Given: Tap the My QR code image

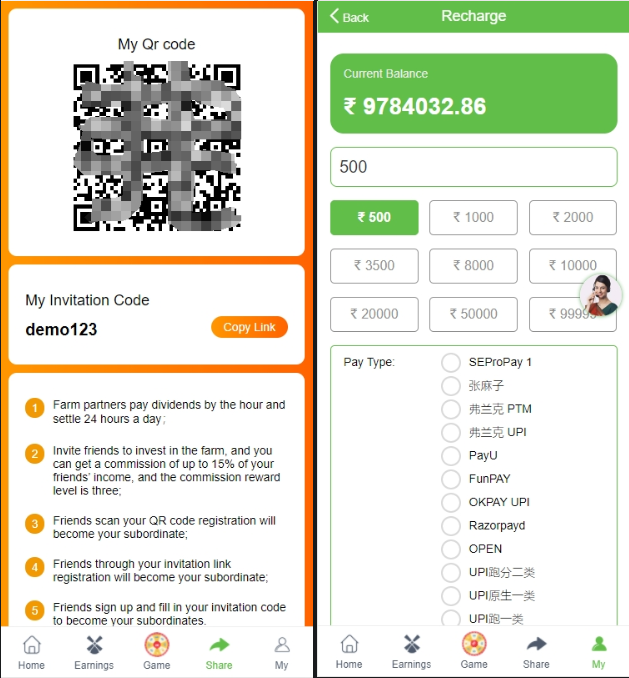Looking at the screenshot, I should click(x=157, y=147).
